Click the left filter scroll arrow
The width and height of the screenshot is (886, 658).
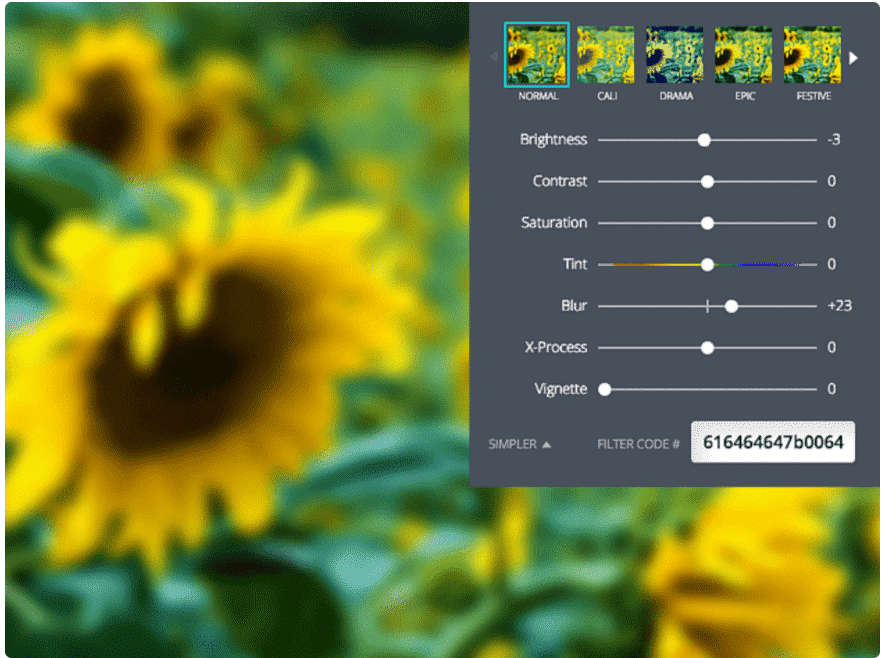[x=494, y=57]
